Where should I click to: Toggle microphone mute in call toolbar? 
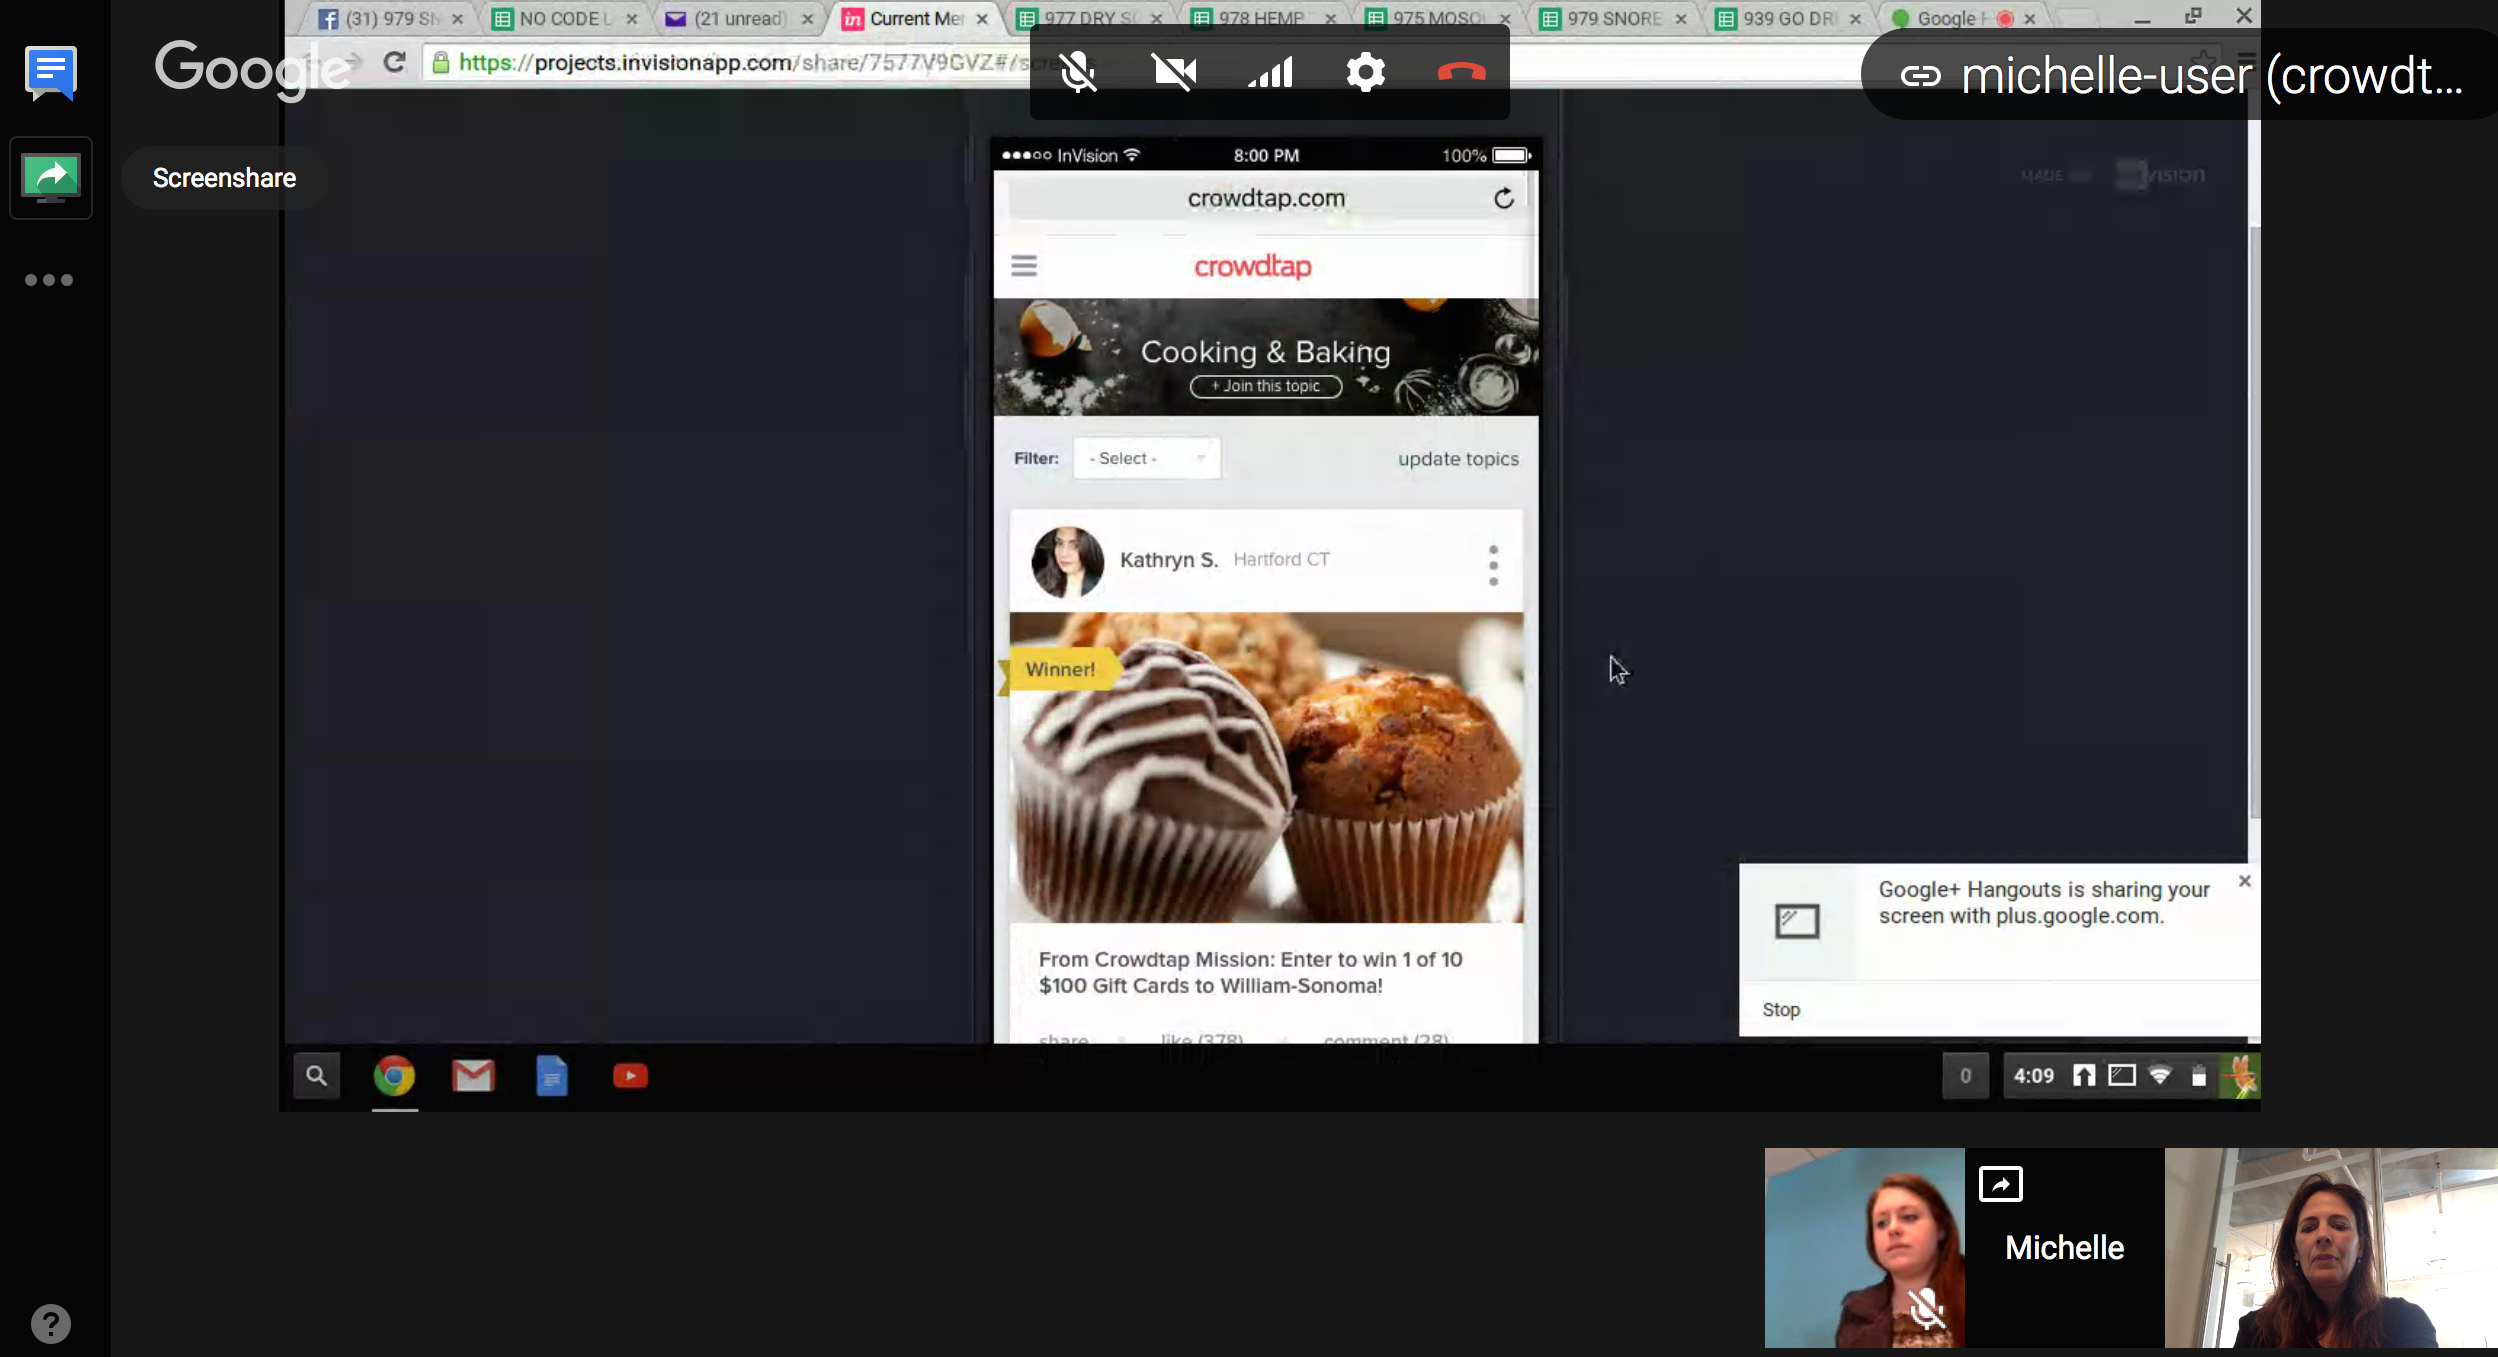tap(1078, 72)
